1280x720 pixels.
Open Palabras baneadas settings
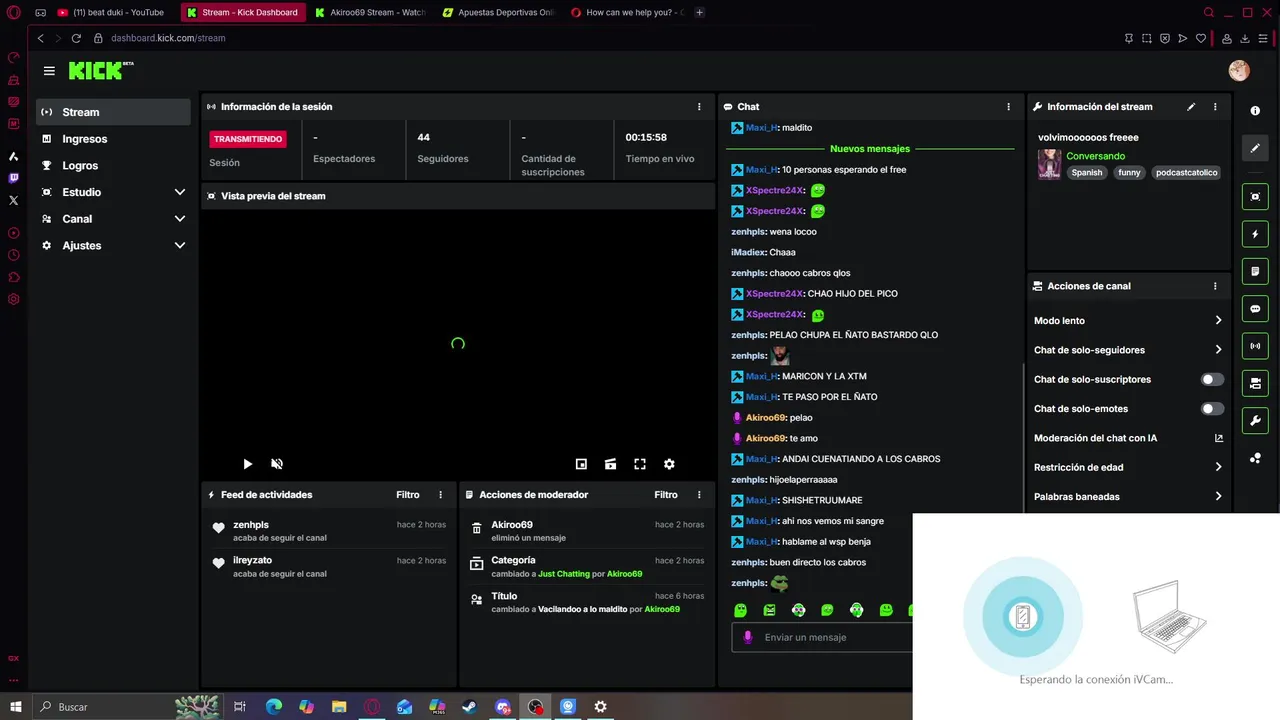(1128, 497)
